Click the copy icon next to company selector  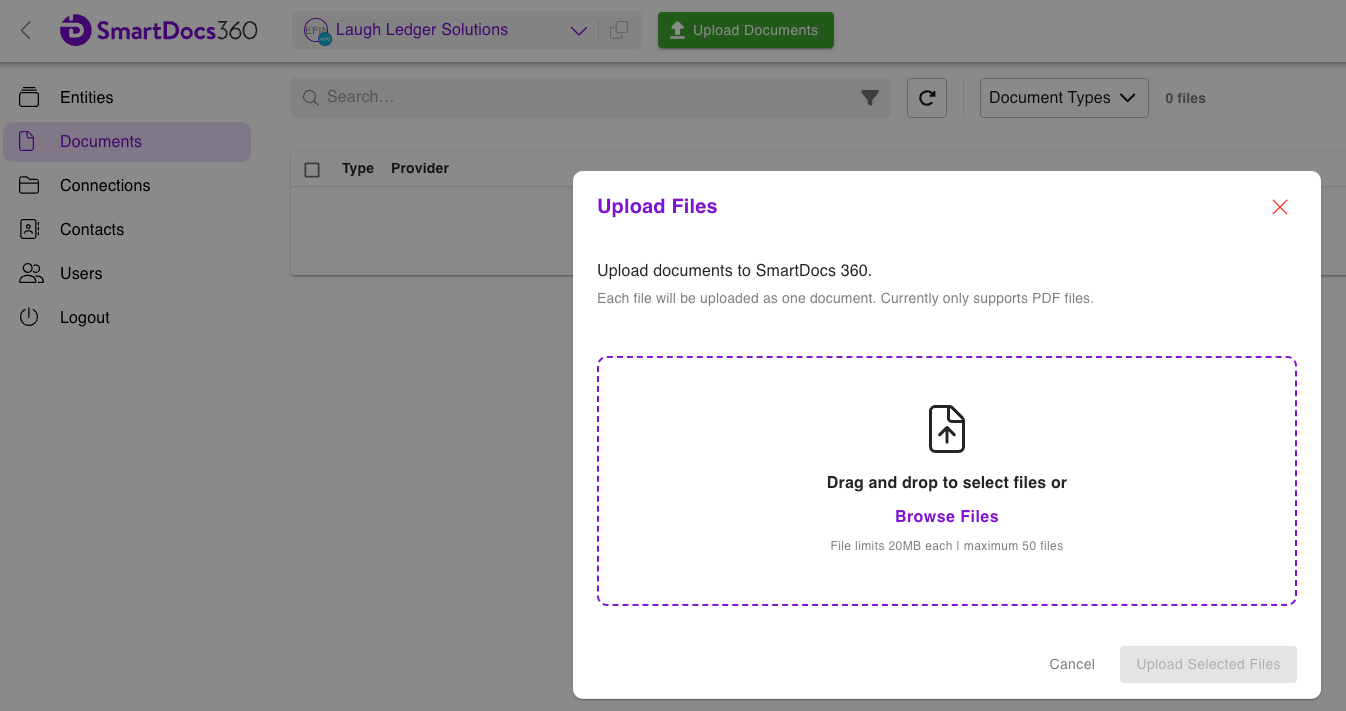coord(619,29)
